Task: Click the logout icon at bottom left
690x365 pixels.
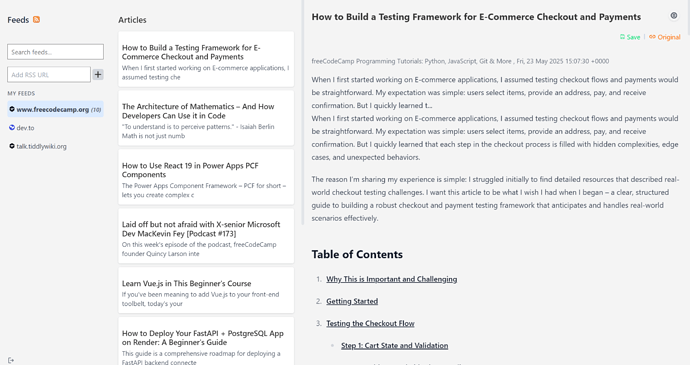Action: coord(11,360)
